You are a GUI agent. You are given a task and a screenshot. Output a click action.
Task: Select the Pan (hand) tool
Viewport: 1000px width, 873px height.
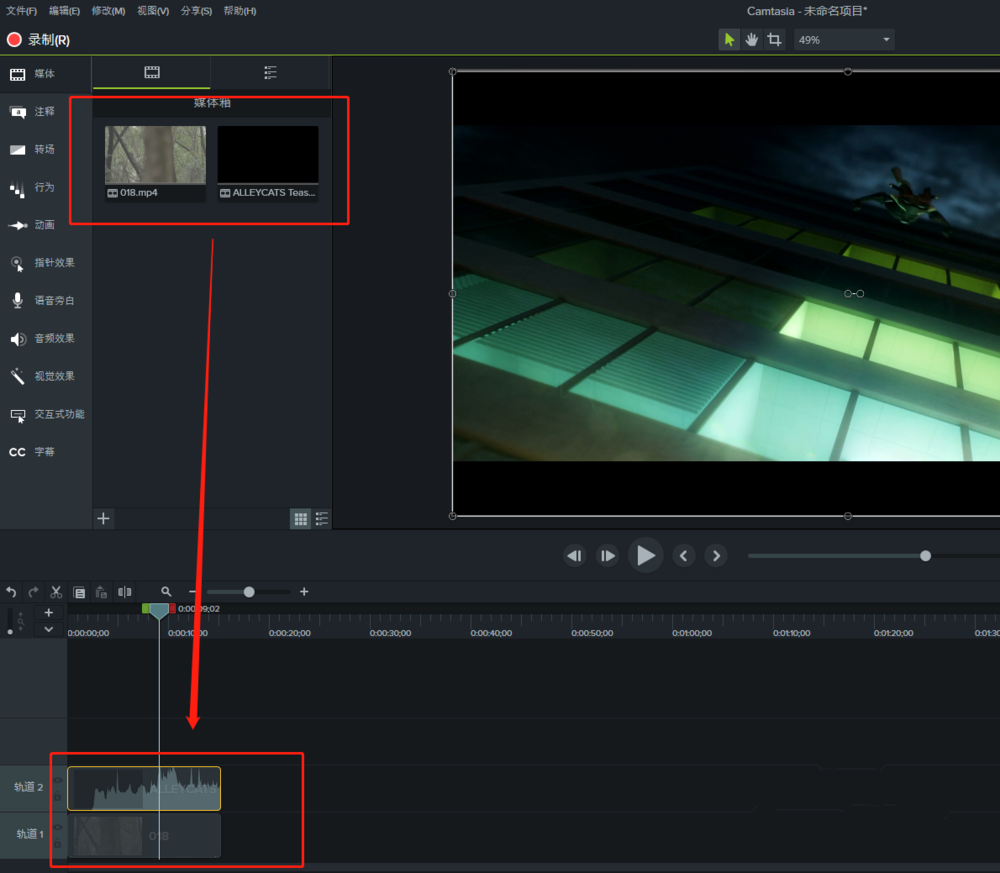[x=751, y=39]
